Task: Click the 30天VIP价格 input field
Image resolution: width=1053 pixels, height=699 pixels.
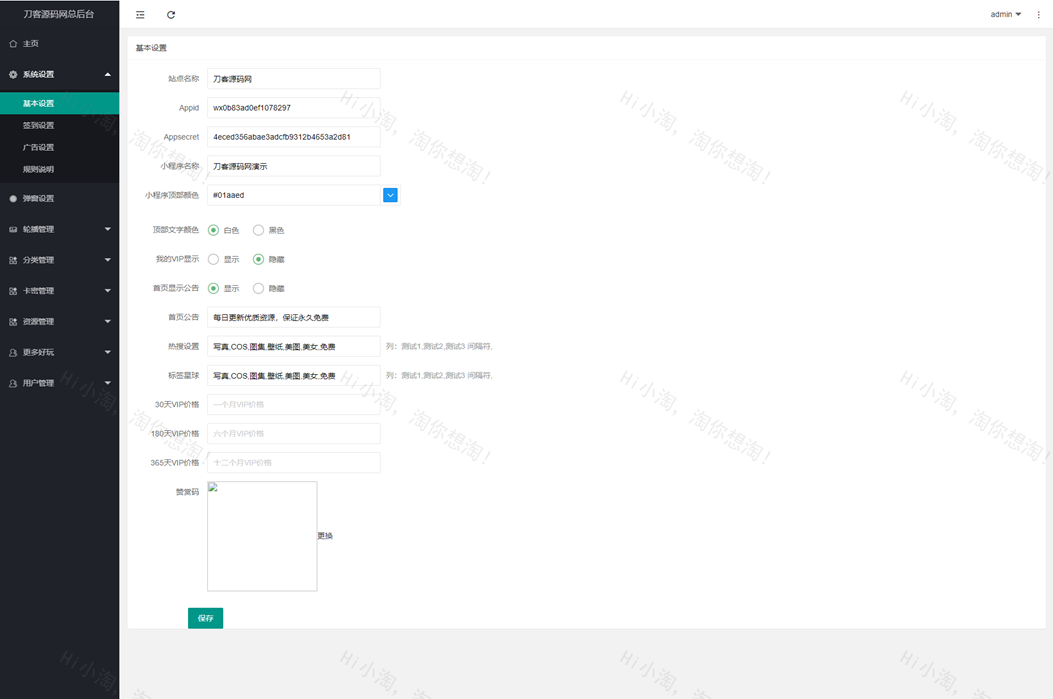Action: (x=293, y=405)
